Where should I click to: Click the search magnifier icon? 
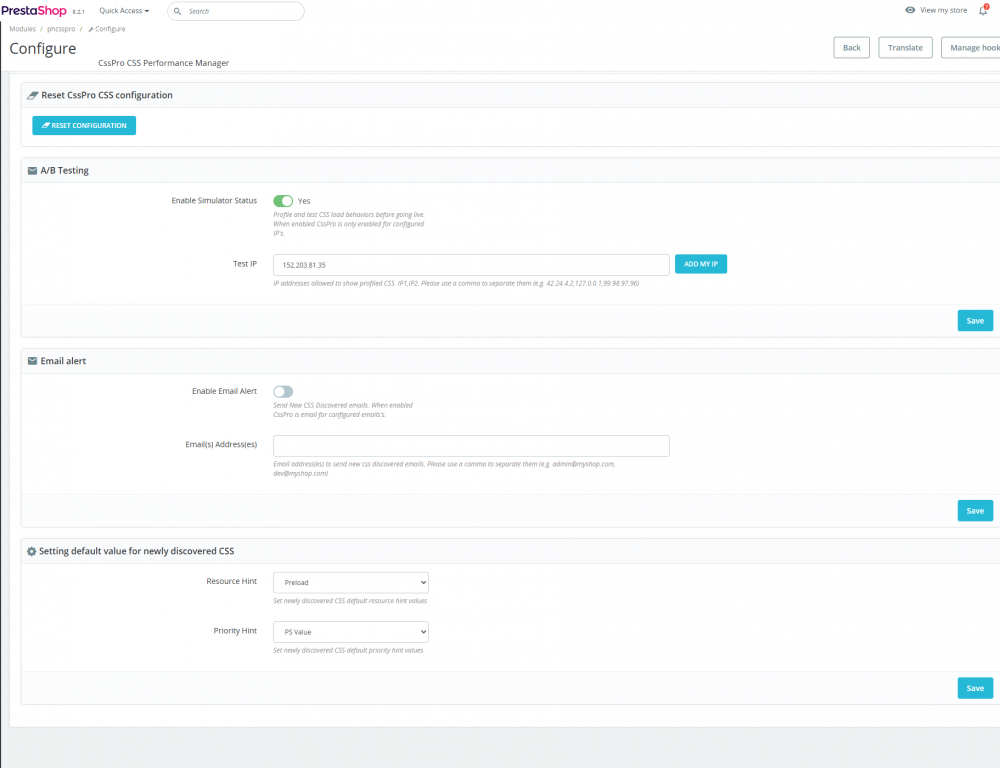177,11
